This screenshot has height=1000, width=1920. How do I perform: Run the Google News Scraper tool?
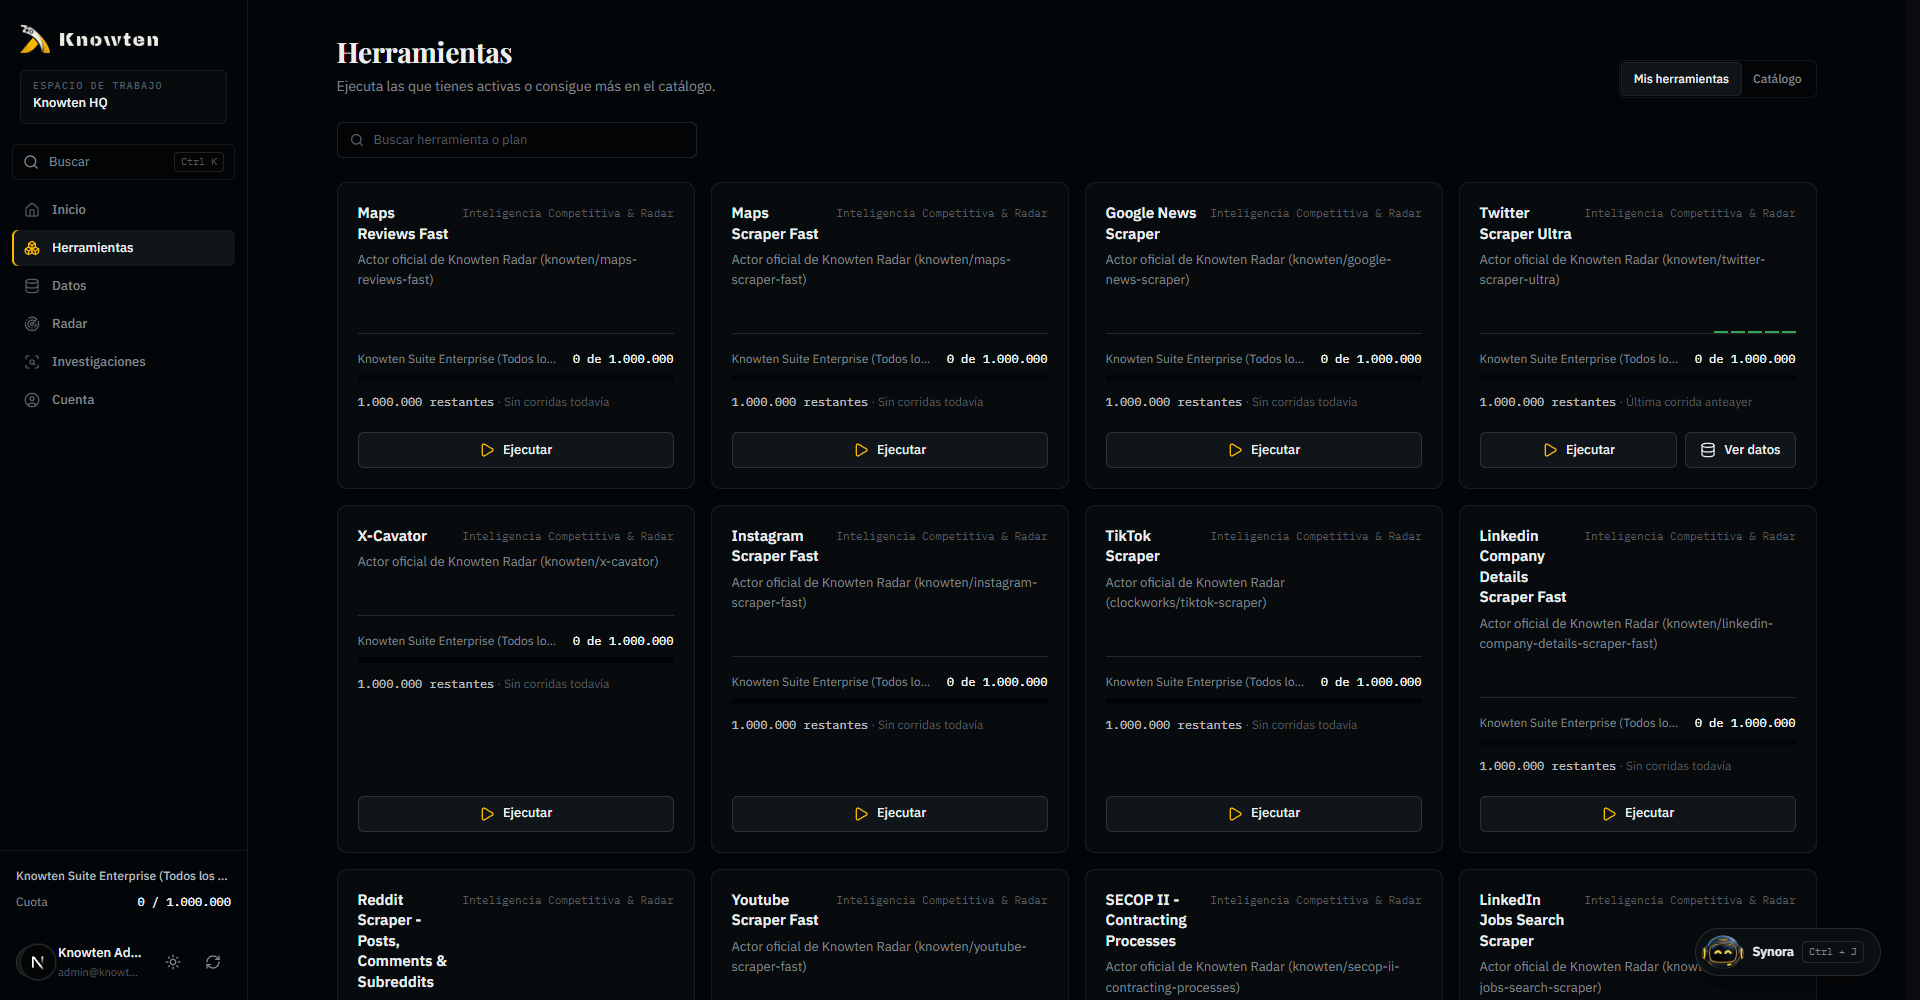[1263, 450]
